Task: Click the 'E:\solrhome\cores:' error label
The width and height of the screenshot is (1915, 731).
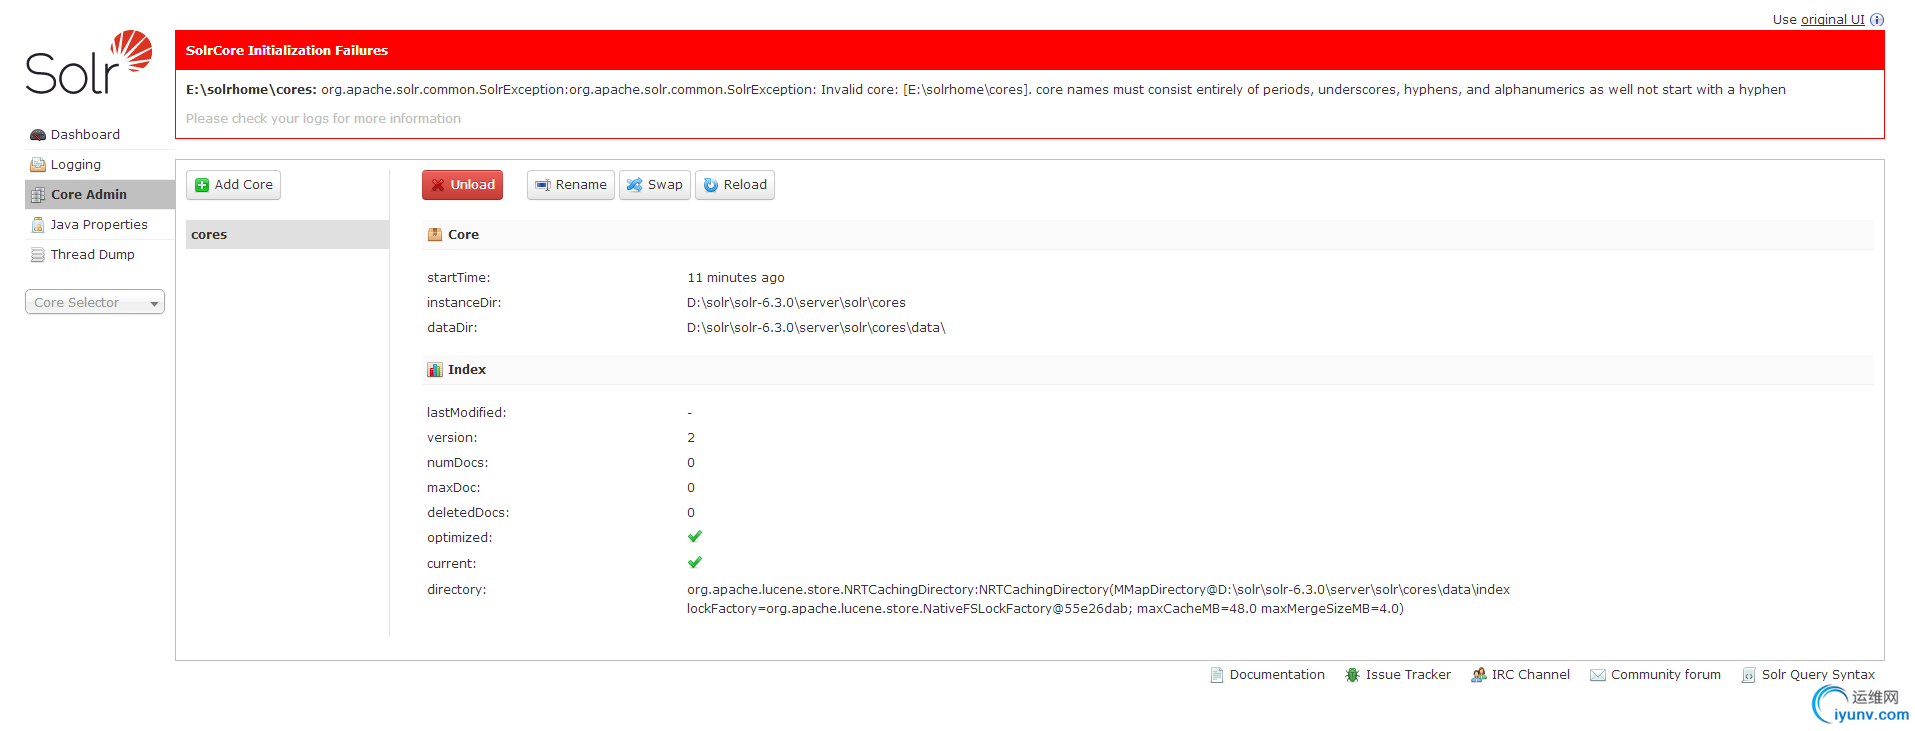Action: pos(251,89)
